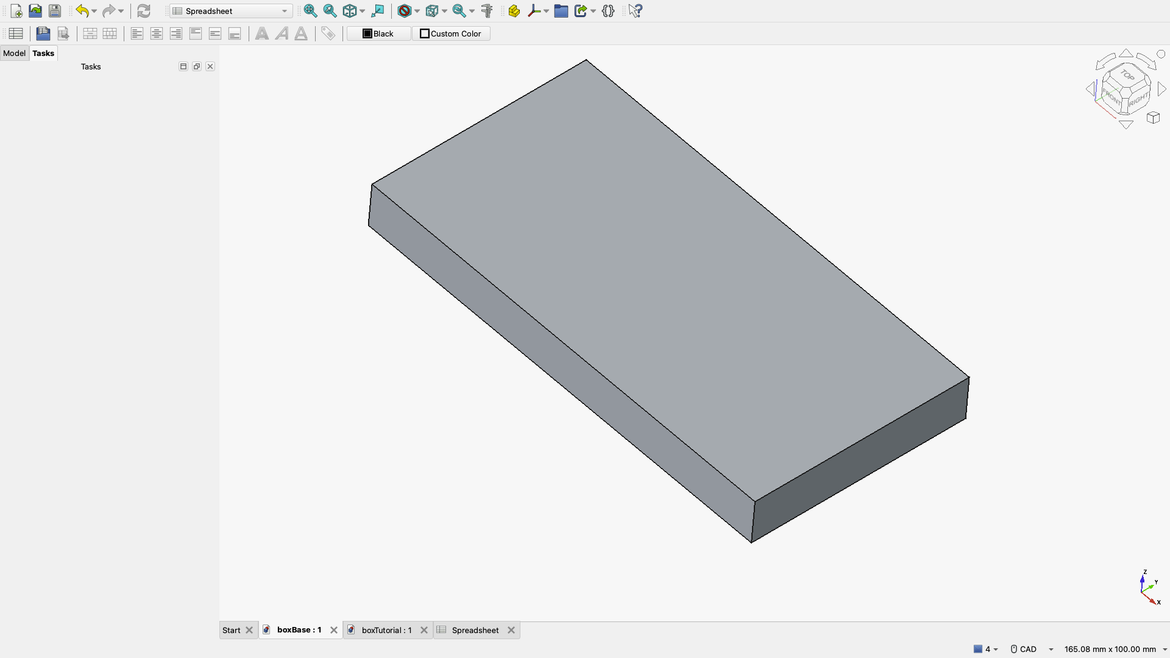Screen dimensions: 1170x658
Task: Open the draw style dropdown
Action: (x=417, y=11)
